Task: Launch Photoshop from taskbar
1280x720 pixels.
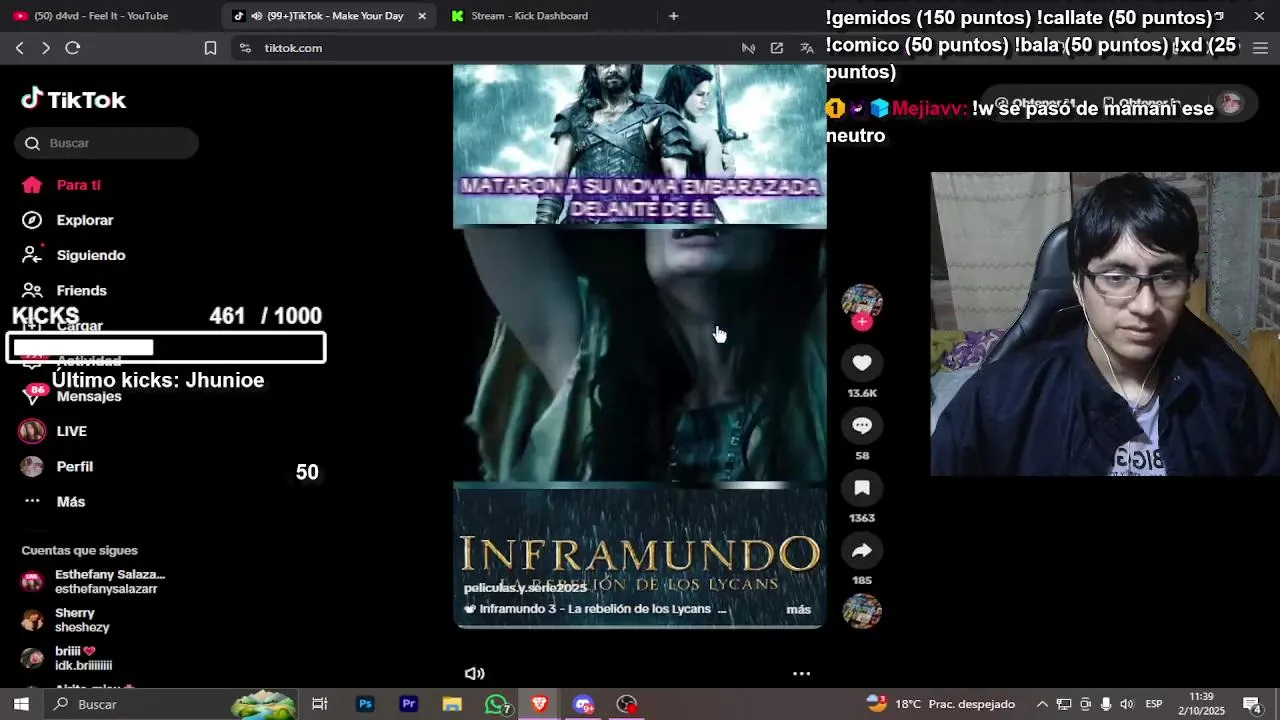Action: point(365,704)
